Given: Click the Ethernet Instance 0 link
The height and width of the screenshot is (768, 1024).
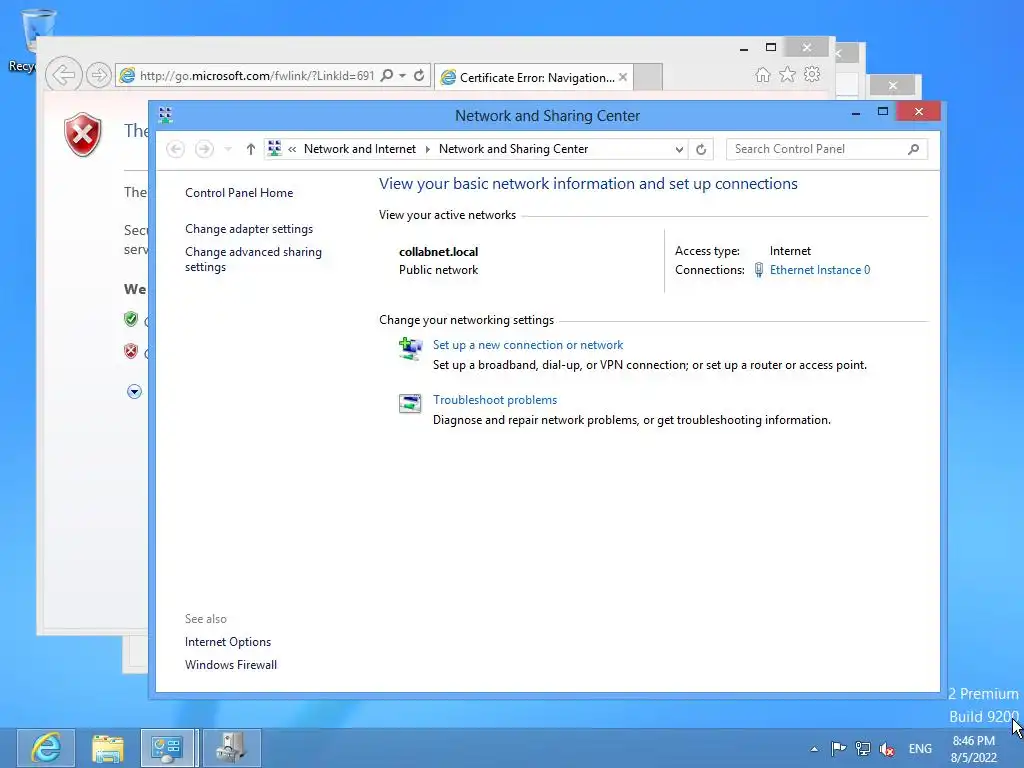Looking at the screenshot, I should click(x=820, y=270).
